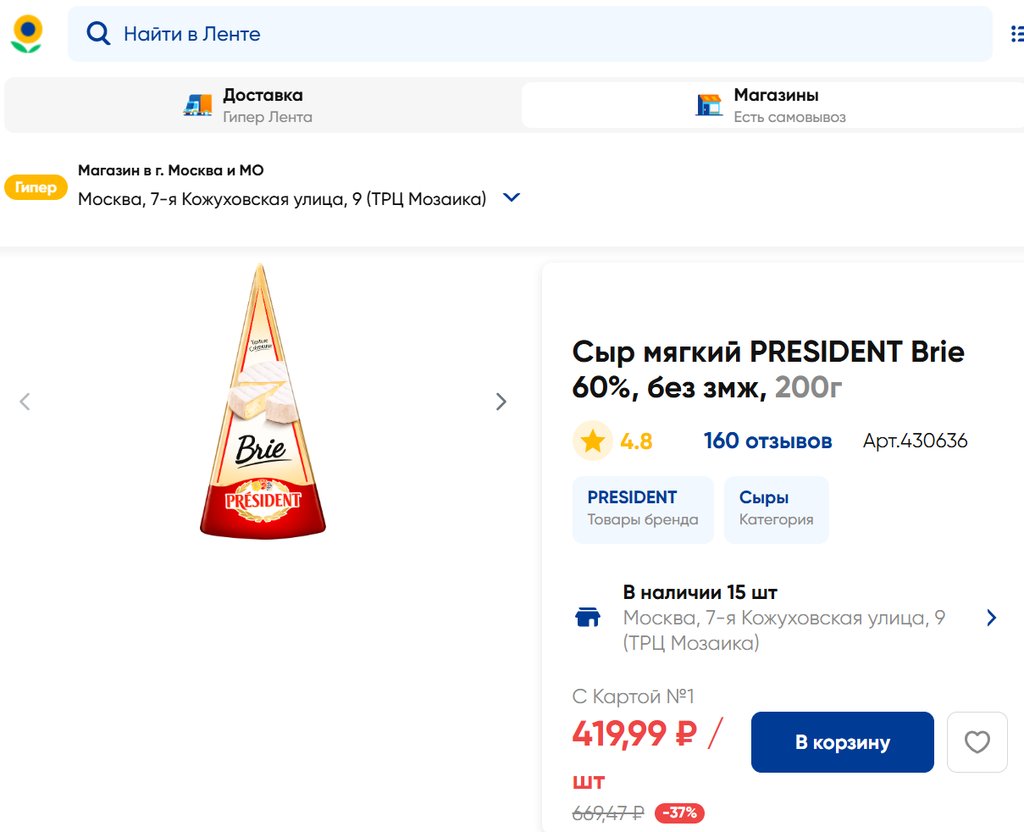This screenshot has width=1024, height=832.
Task: Click the delivery truck icon
Action: click(198, 105)
